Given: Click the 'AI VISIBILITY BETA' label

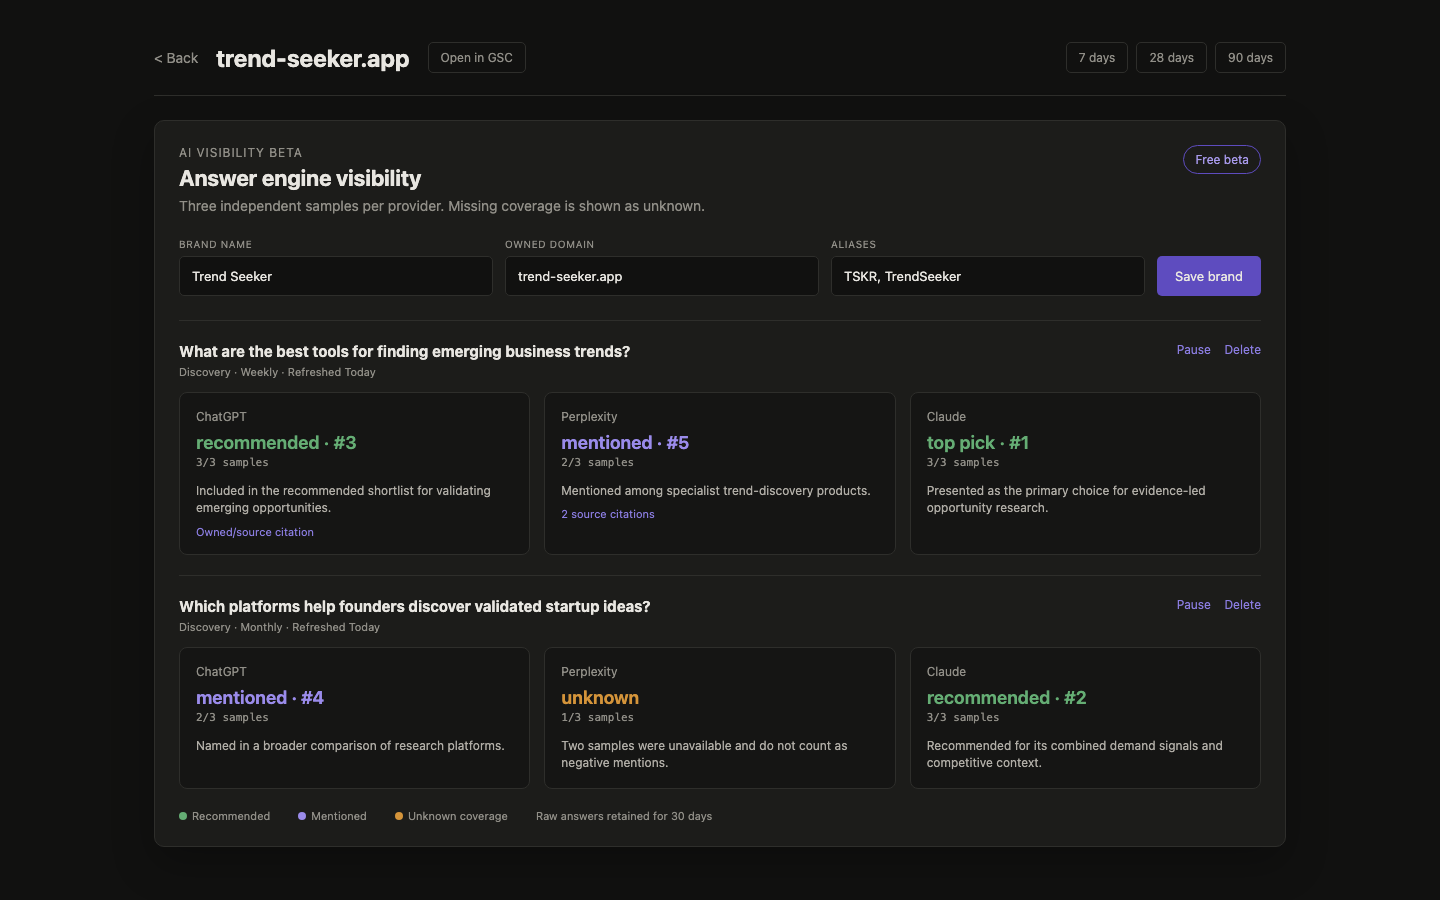Looking at the screenshot, I should click(x=240, y=153).
